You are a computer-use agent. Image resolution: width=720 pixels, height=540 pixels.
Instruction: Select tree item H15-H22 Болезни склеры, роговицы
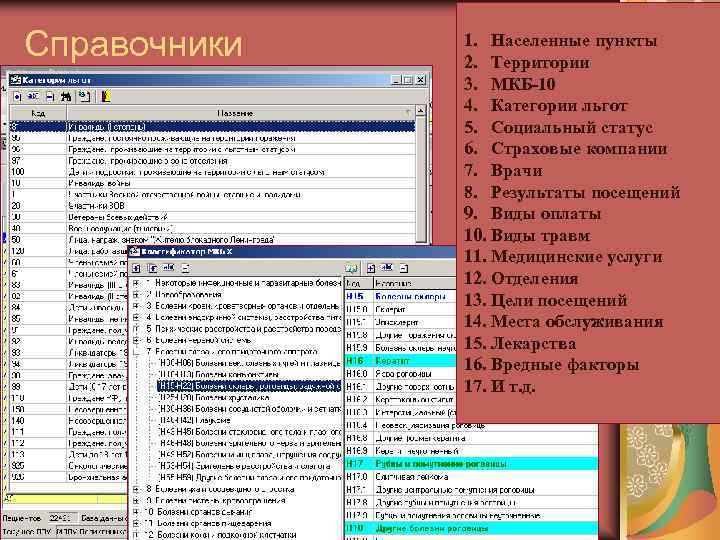click(249, 386)
